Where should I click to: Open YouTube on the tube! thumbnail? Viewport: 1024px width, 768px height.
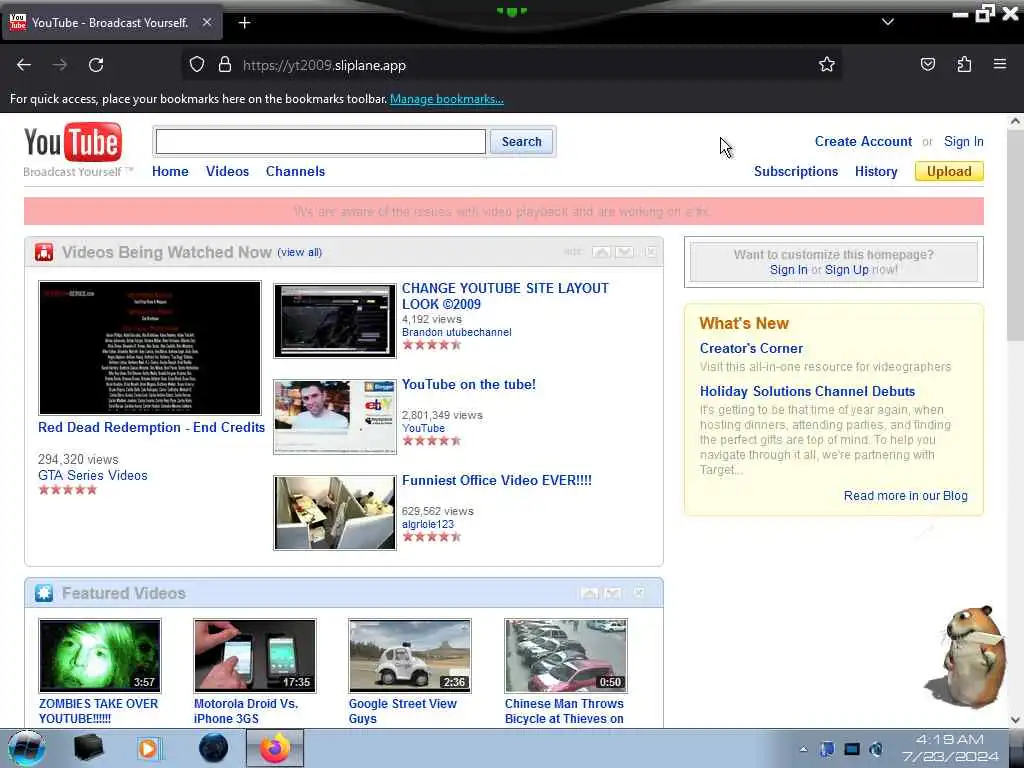click(334, 417)
